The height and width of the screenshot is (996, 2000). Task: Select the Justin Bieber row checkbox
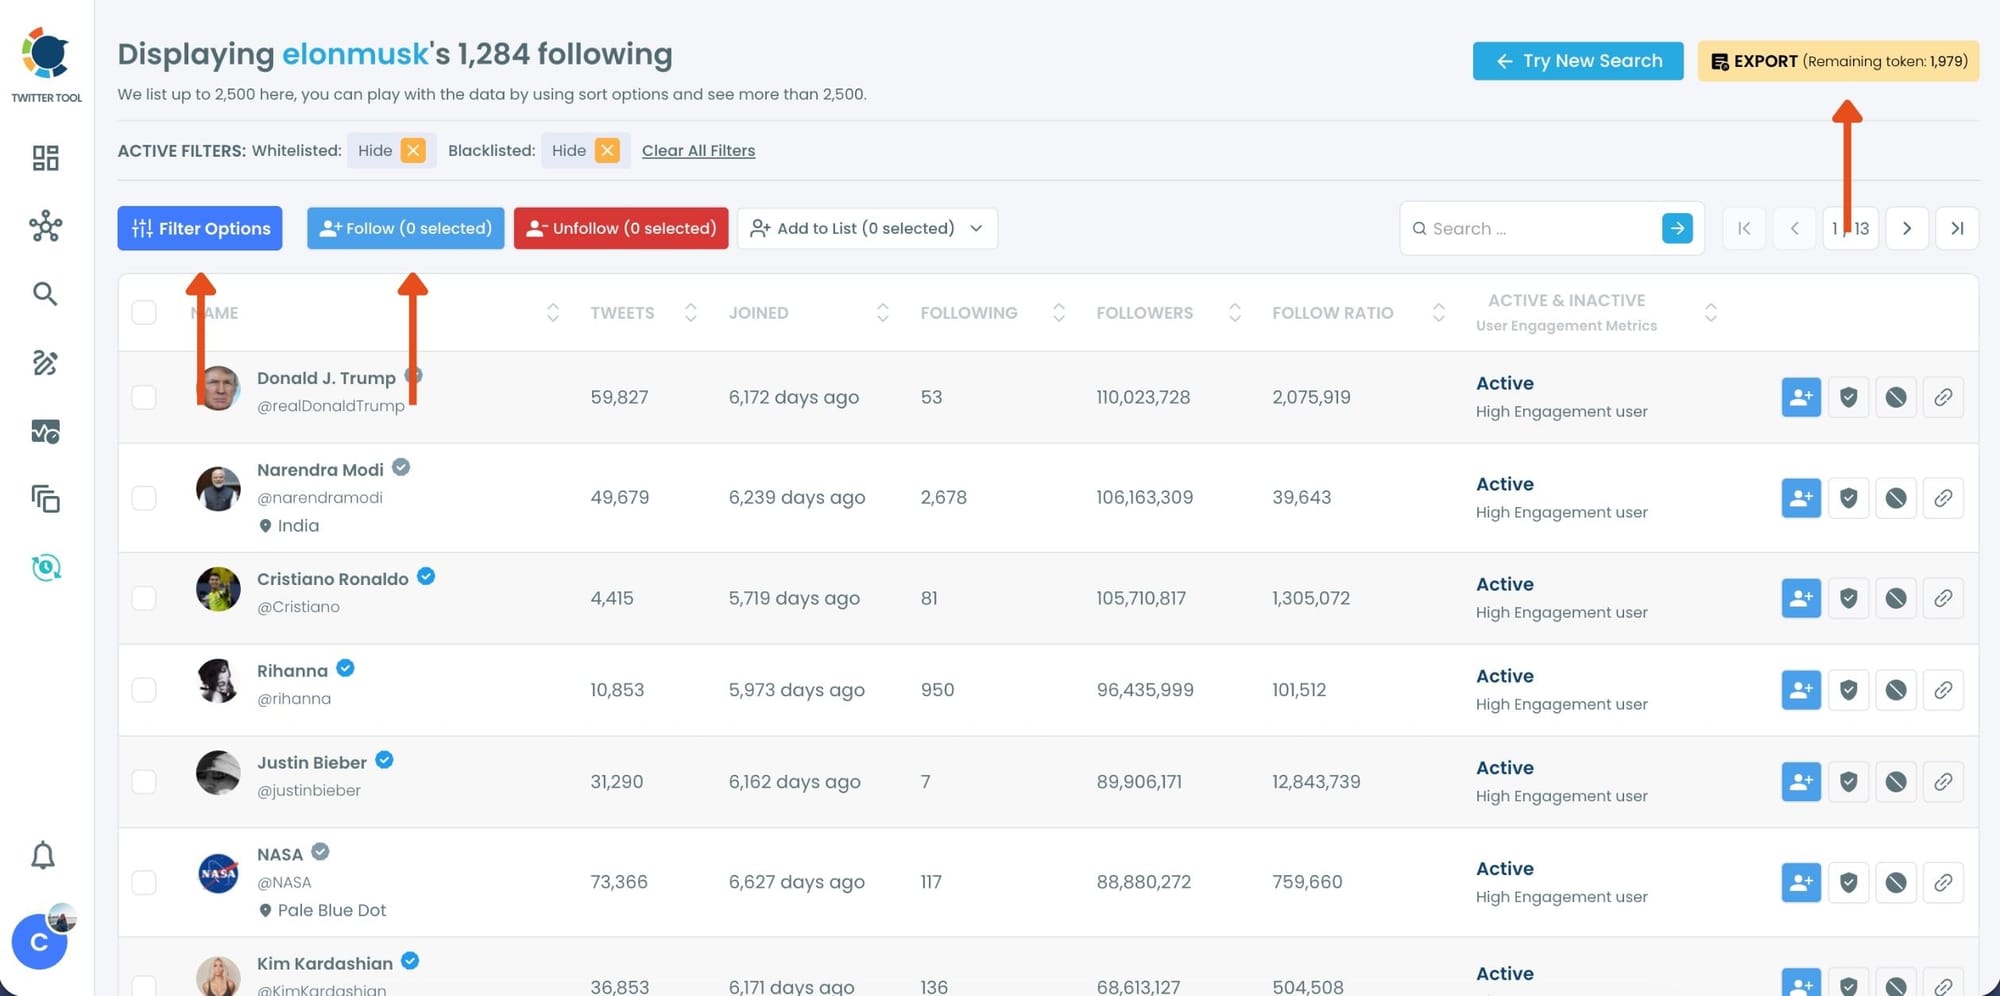(144, 782)
